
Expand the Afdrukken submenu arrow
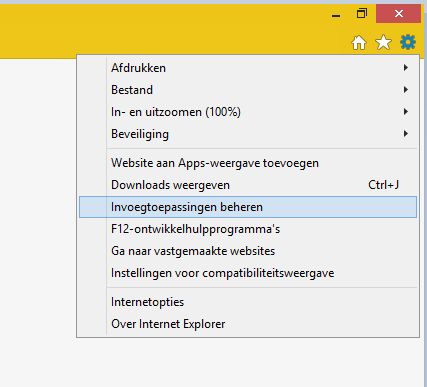406,68
